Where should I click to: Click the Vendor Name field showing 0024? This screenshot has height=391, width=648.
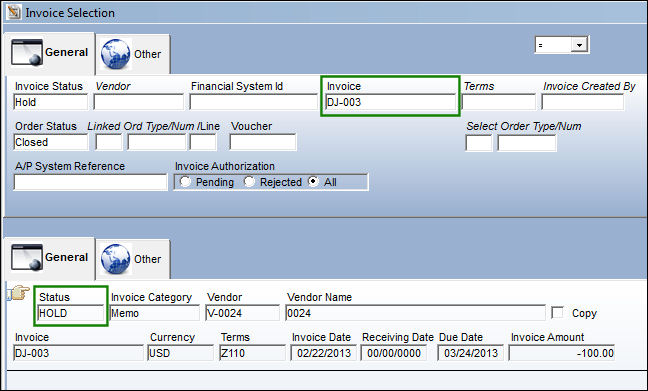pos(415,313)
